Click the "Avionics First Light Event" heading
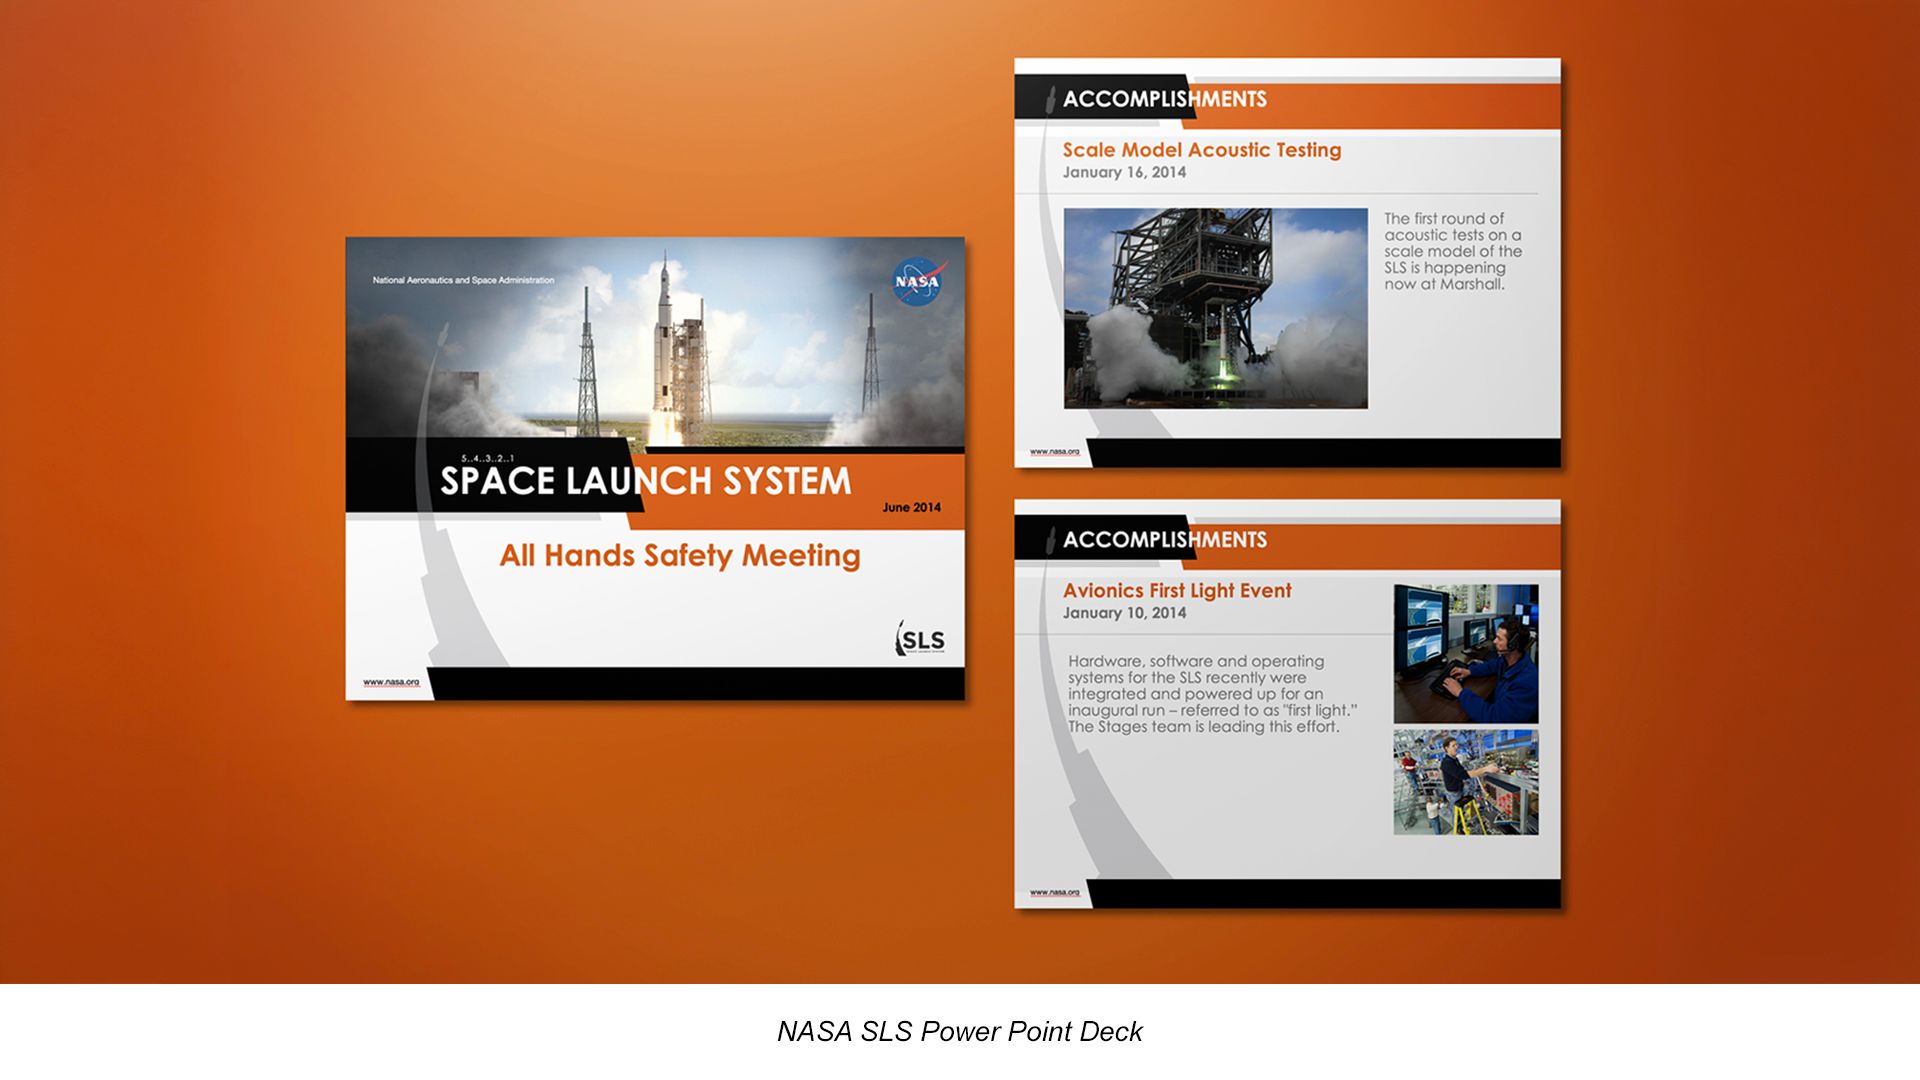1920x1080 pixels. [1177, 591]
